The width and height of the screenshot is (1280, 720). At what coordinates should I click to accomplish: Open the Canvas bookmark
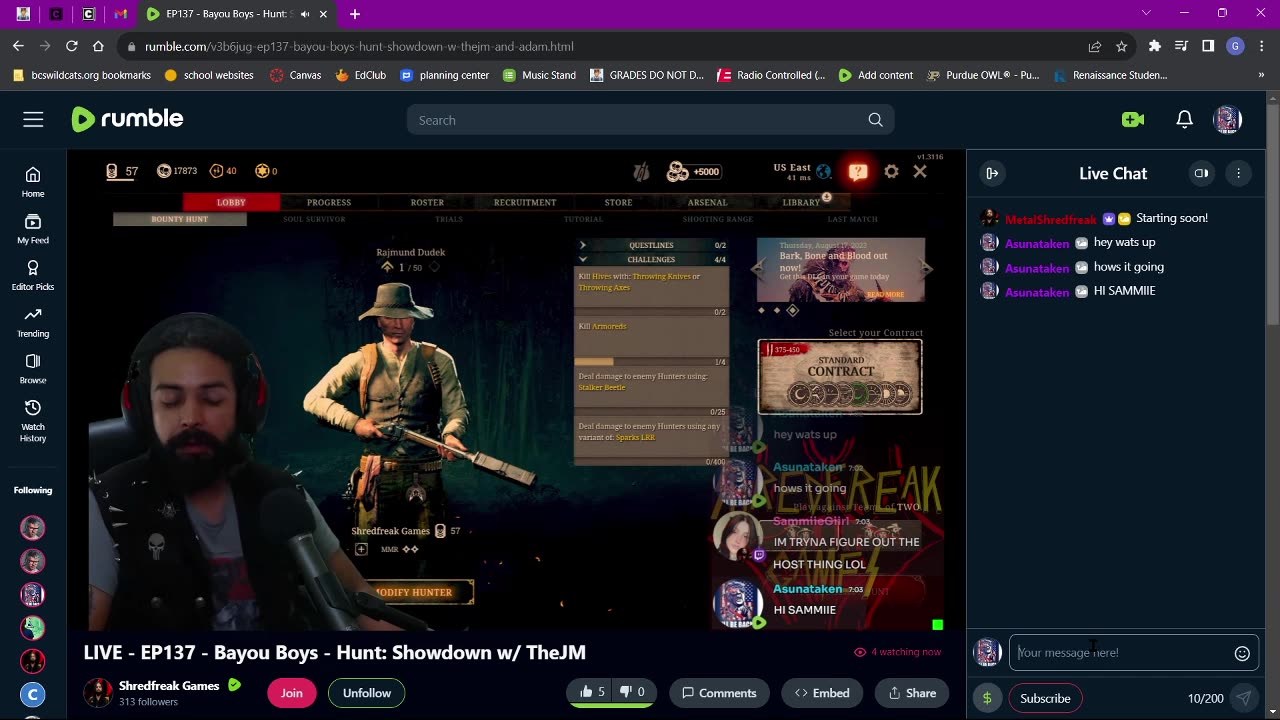296,75
